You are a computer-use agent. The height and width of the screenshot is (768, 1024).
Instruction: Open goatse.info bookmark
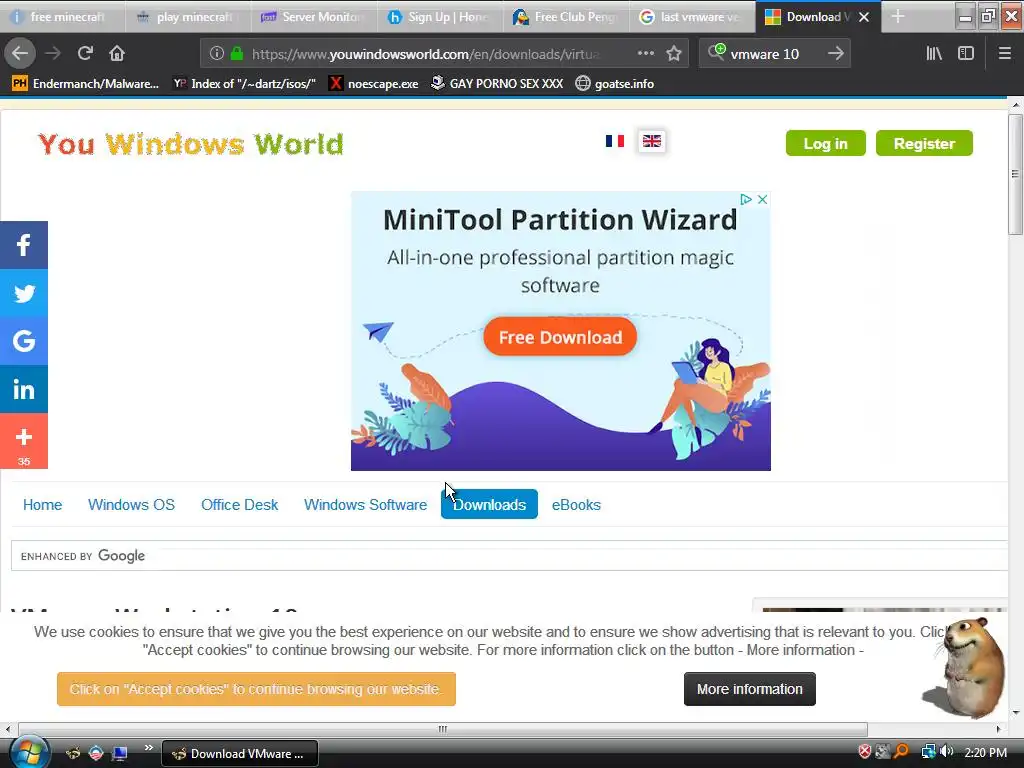pos(615,84)
